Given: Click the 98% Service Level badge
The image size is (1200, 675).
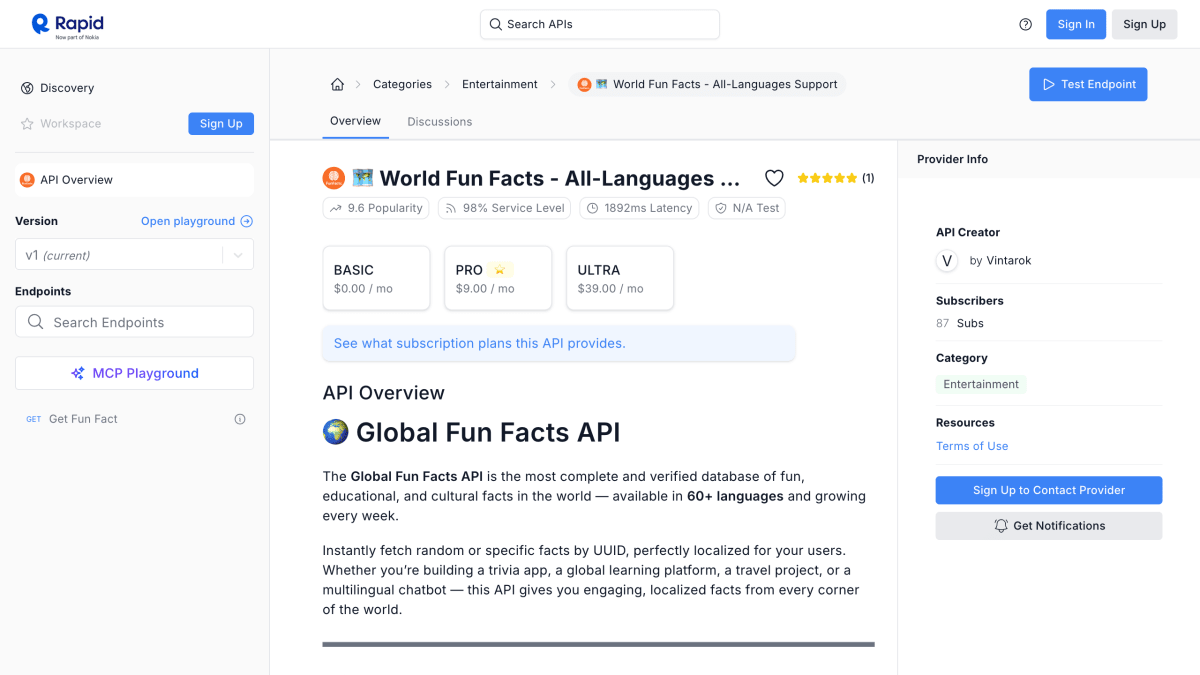Looking at the screenshot, I should (505, 208).
